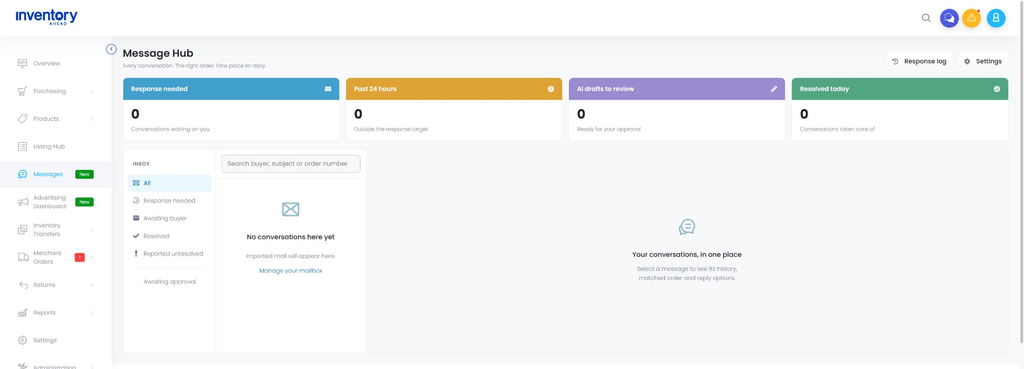Open the Message Hub Settings button
Screen dimensions: 1024x369
[x=983, y=61]
